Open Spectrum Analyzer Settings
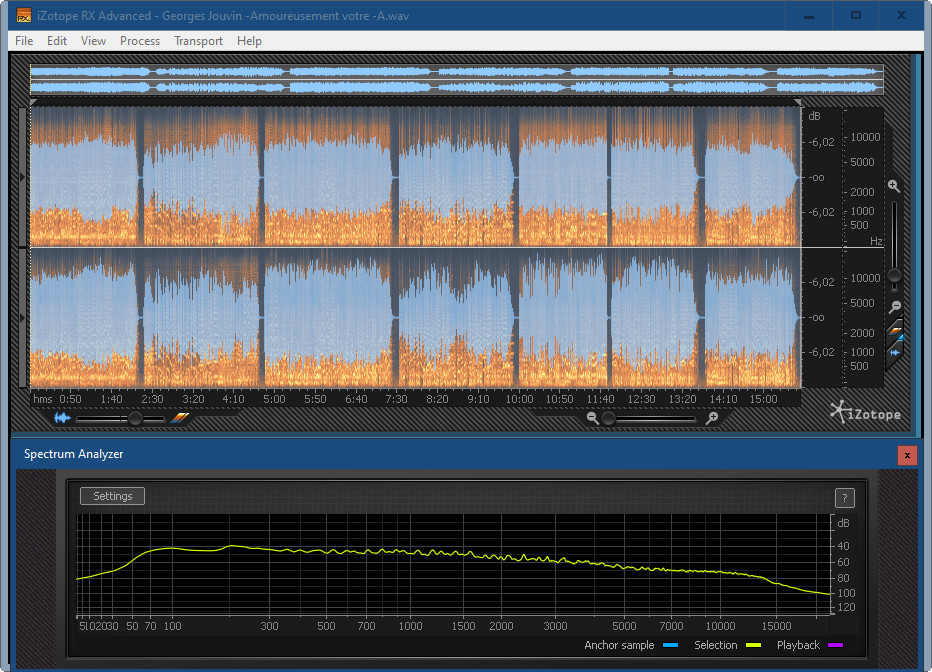This screenshot has height=672, width=932. [x=112, y=496]
